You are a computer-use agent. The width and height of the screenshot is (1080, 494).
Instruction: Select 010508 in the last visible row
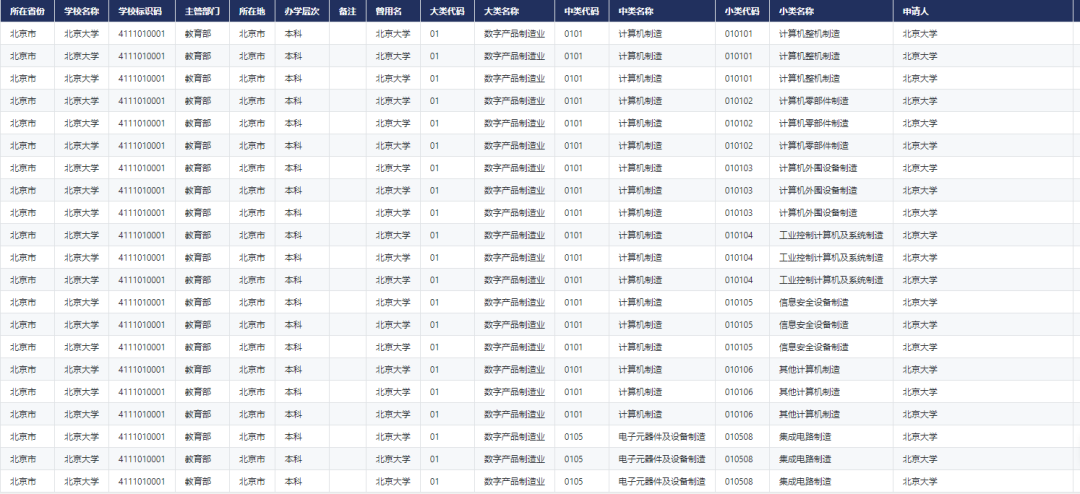[x=738, y=481]
